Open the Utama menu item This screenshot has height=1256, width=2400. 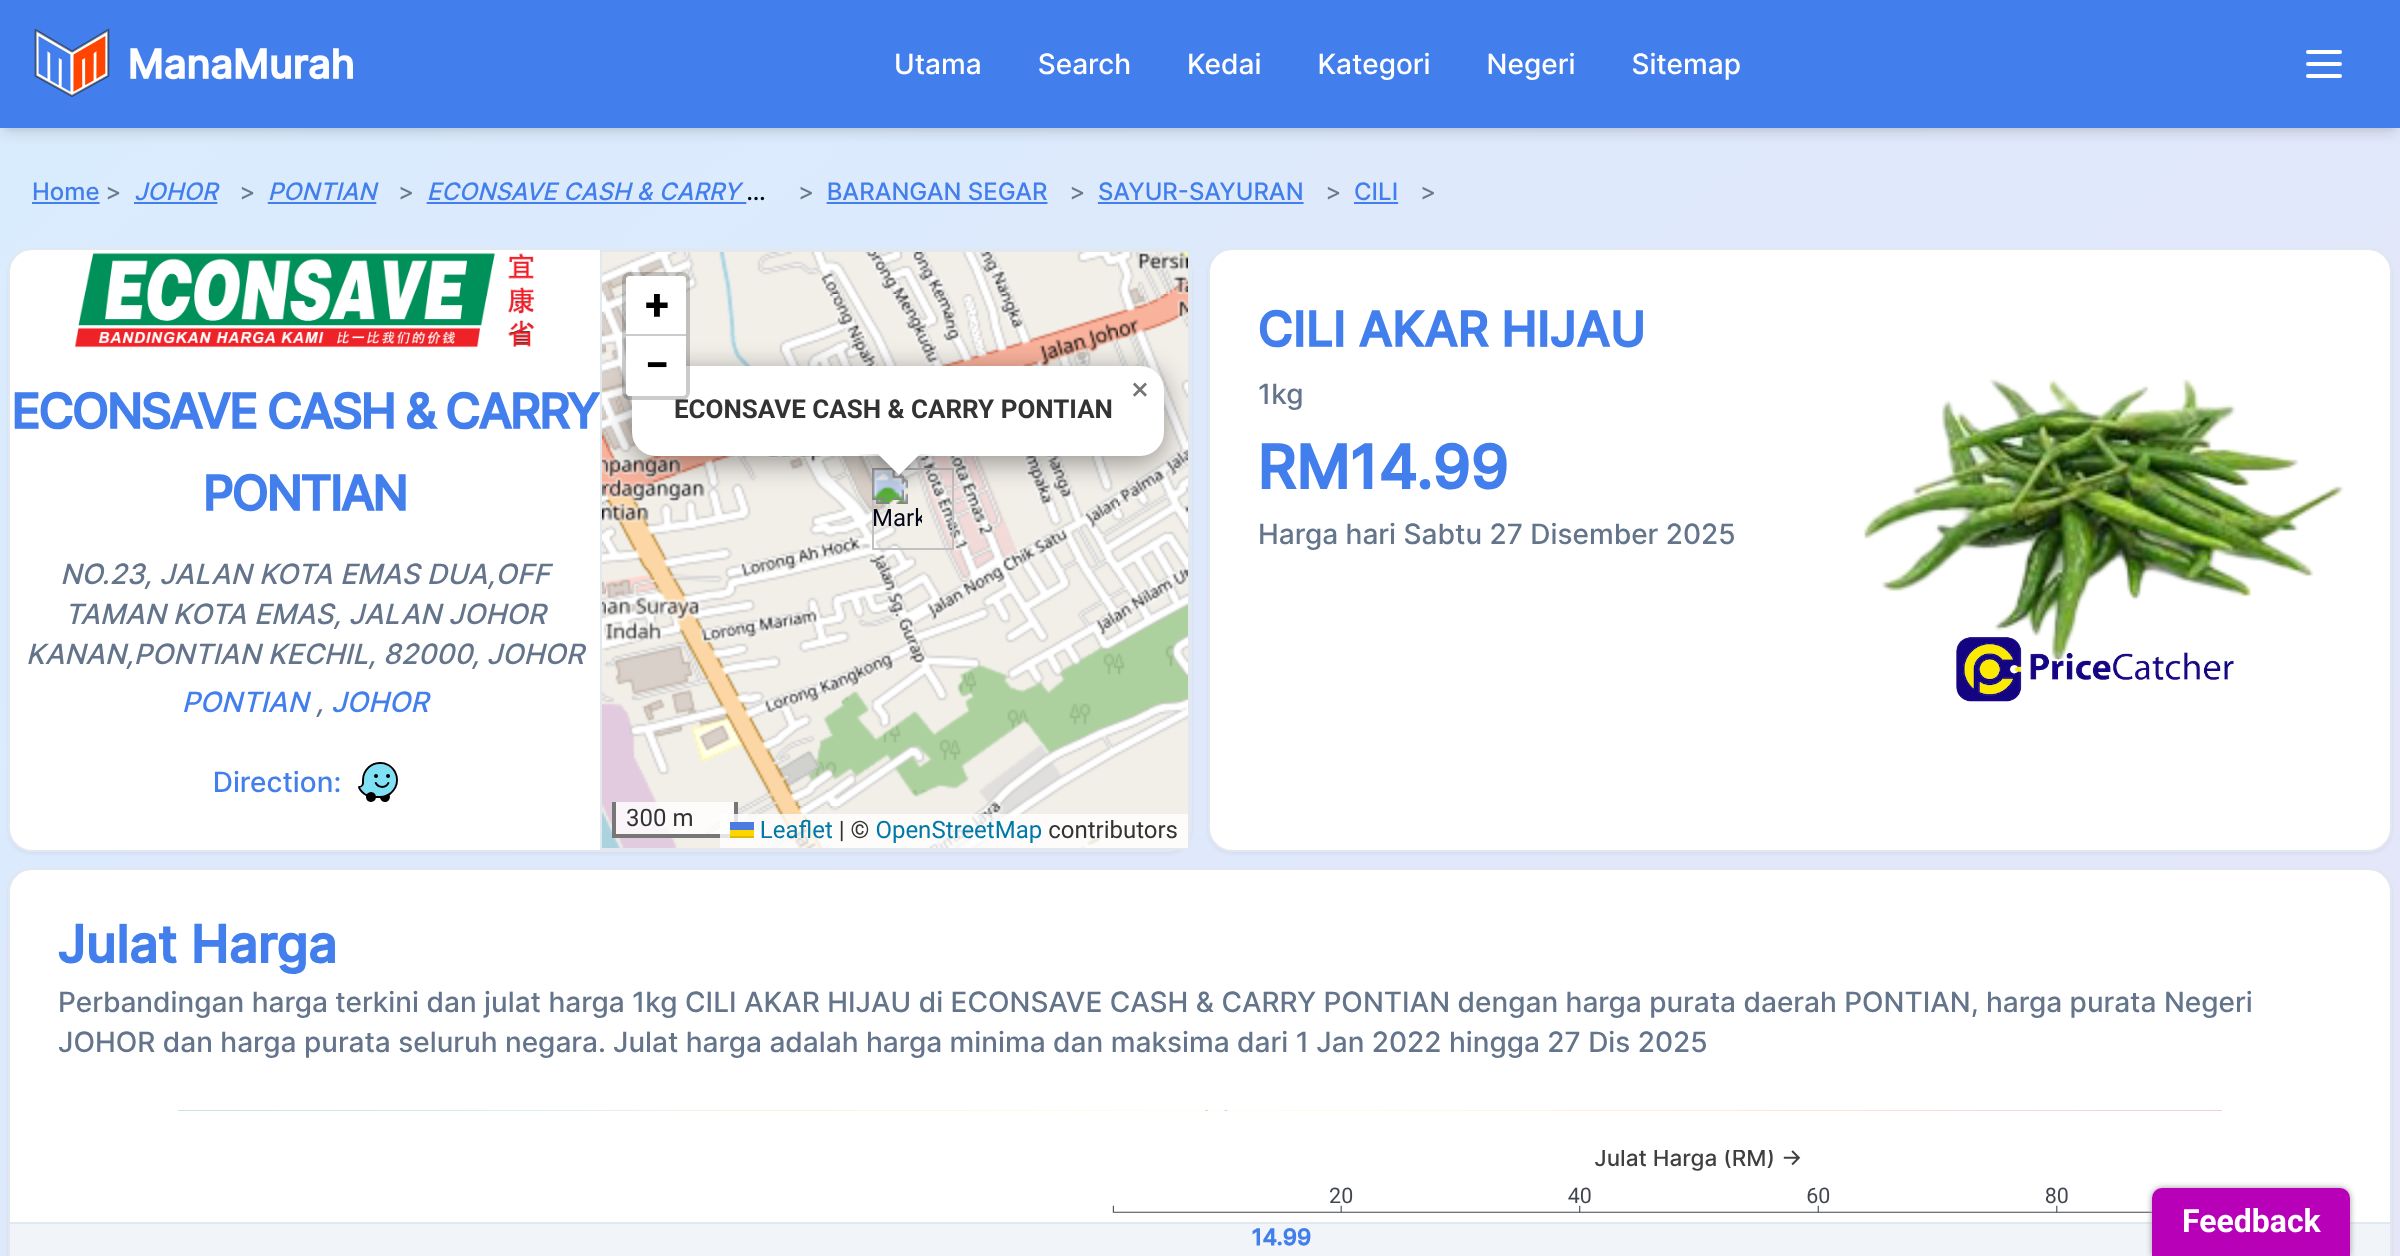(x=937, y=64)
